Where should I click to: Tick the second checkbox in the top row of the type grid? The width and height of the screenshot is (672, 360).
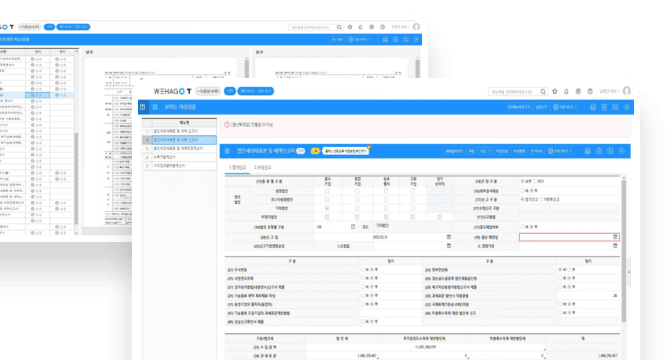click(357, 191)
